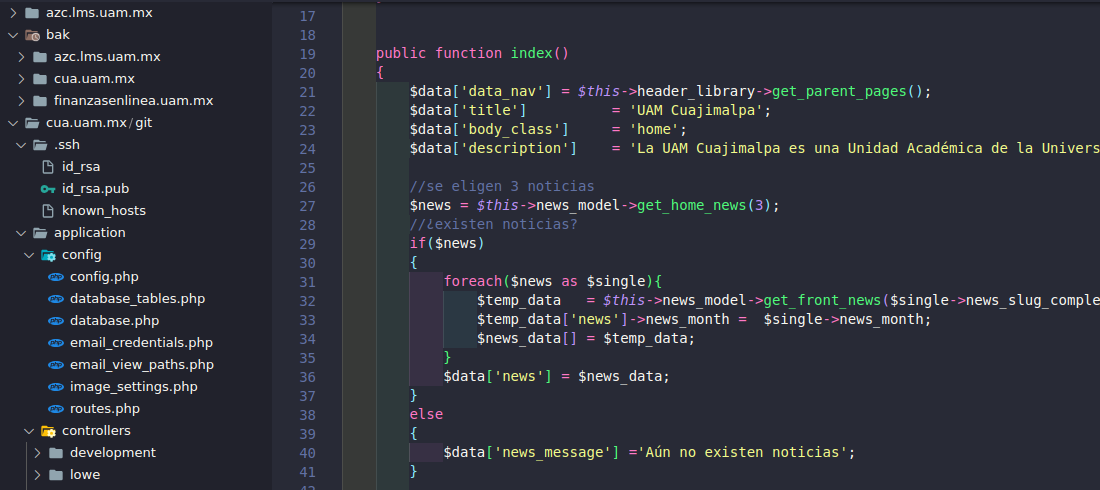The image size is (1100, 490).
Task: Select the development folder label
Action: click(x=113, y=453)
